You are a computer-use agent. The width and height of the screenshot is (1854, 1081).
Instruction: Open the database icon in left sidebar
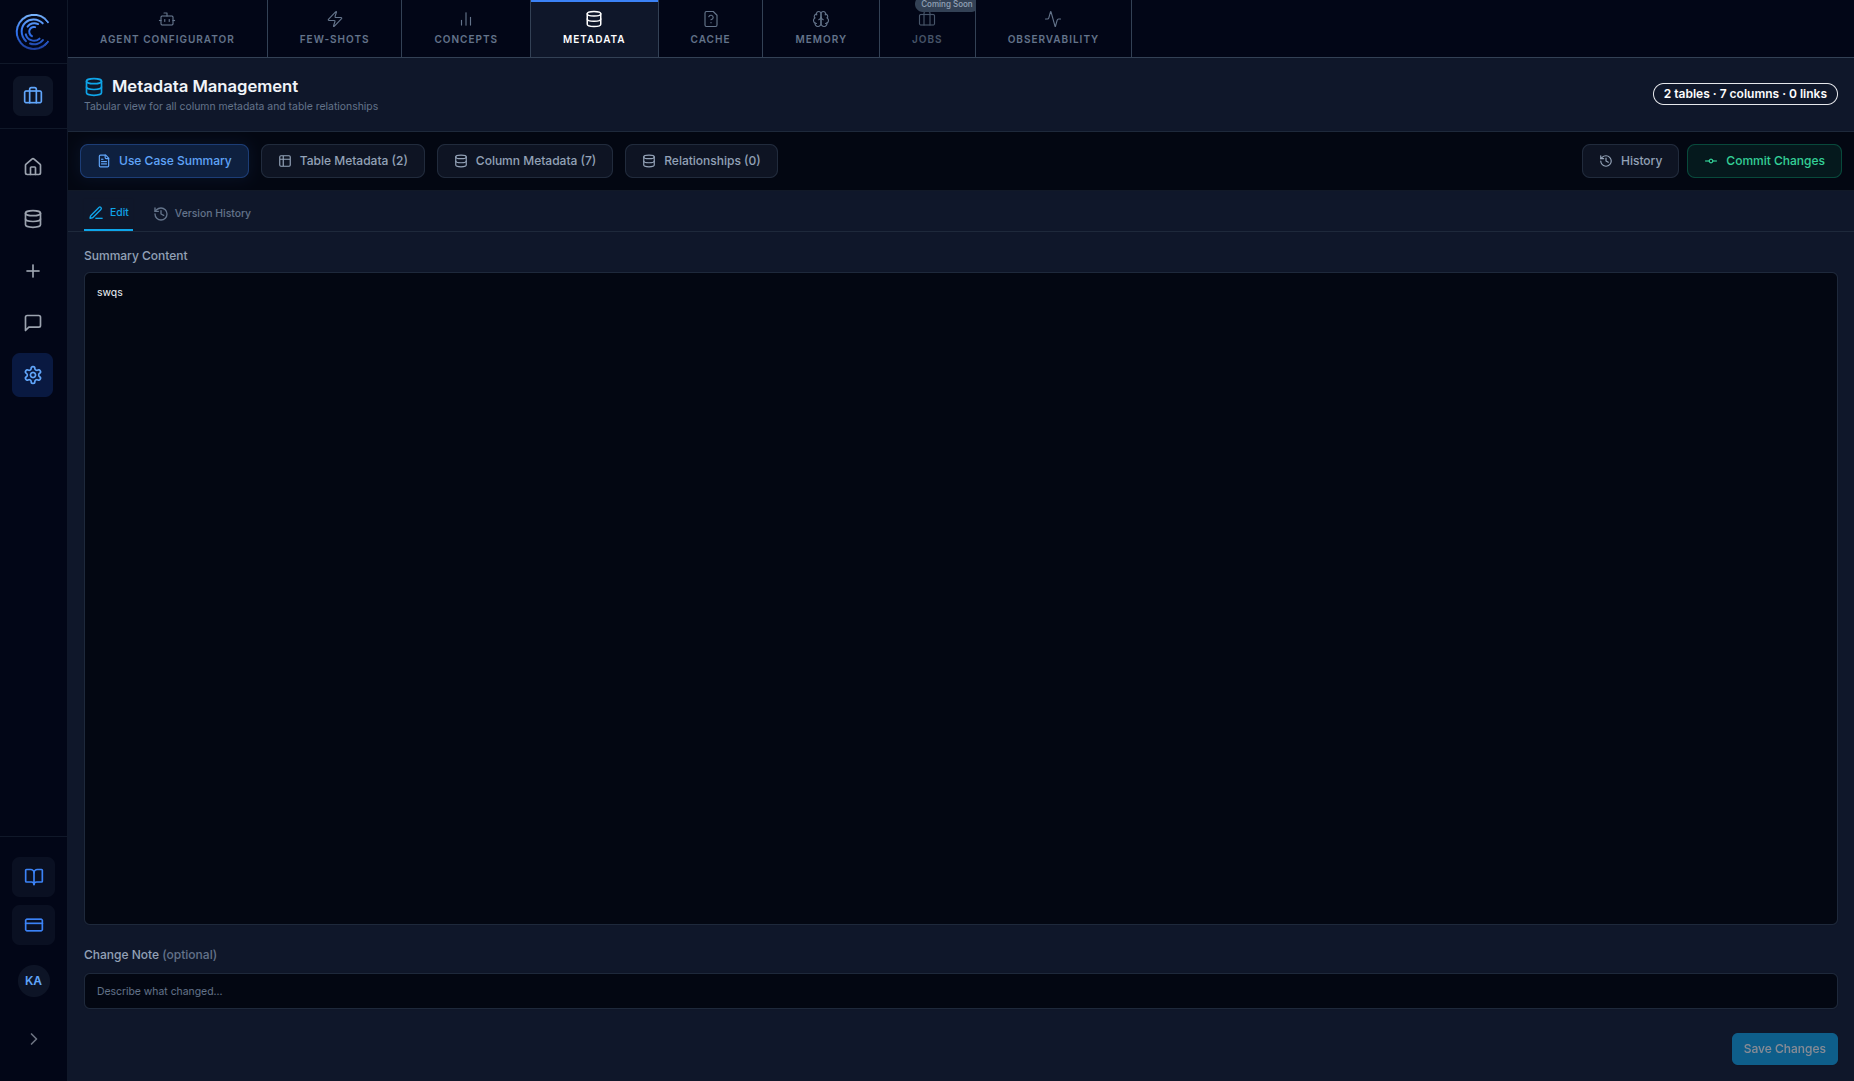[x=33, y=219]
